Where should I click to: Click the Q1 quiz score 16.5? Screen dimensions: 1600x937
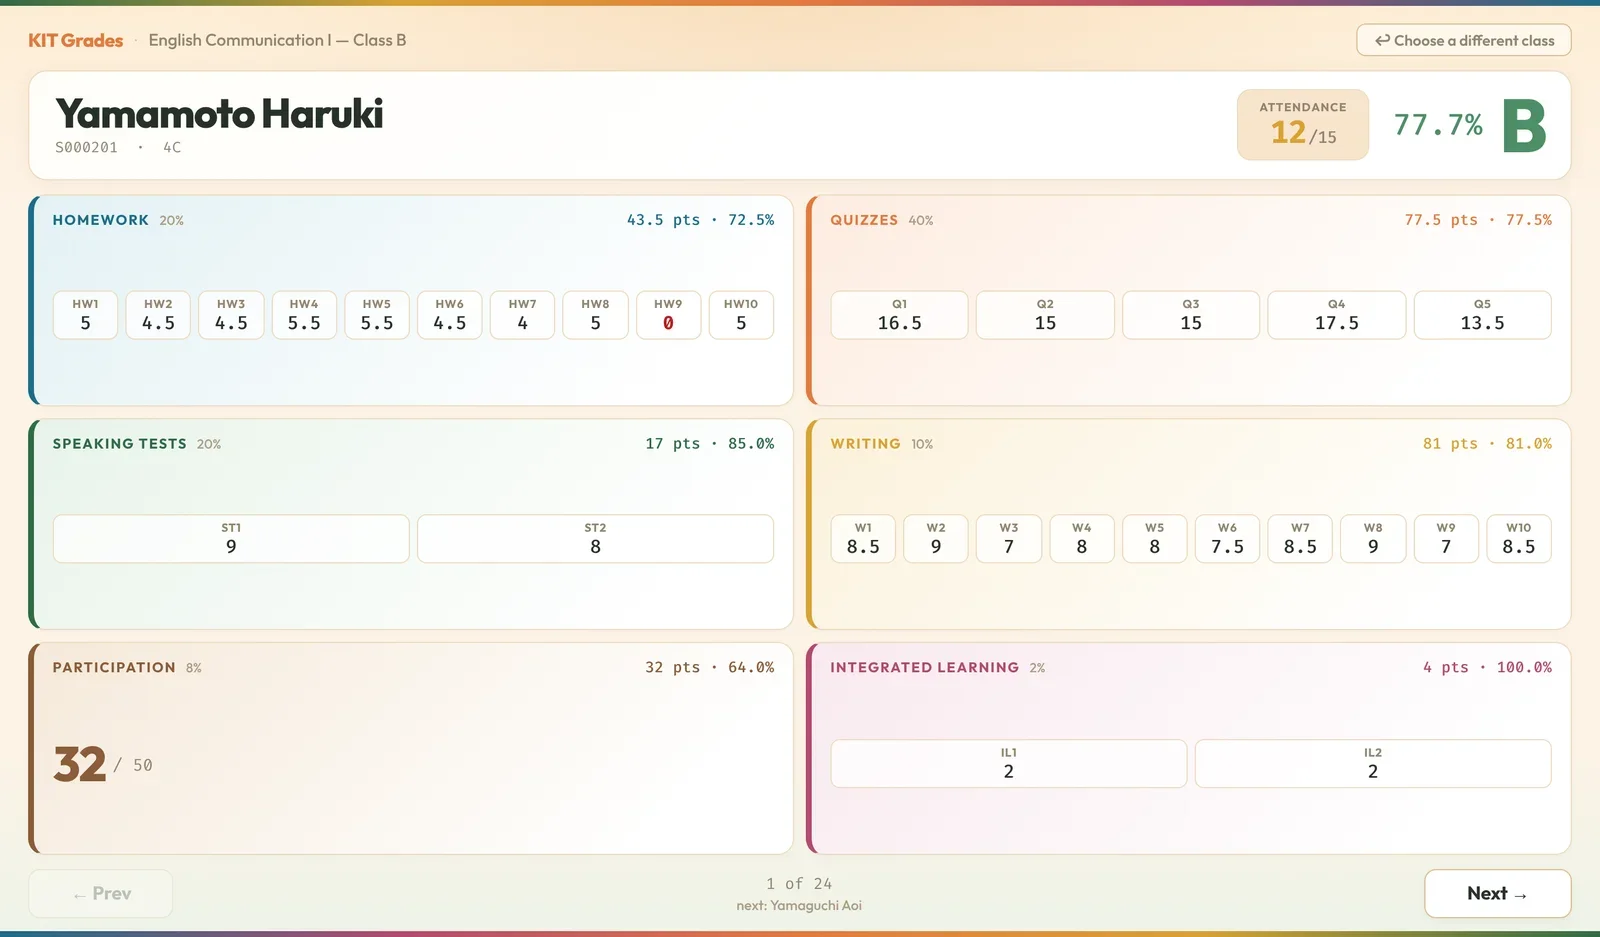tap(899, 315)
